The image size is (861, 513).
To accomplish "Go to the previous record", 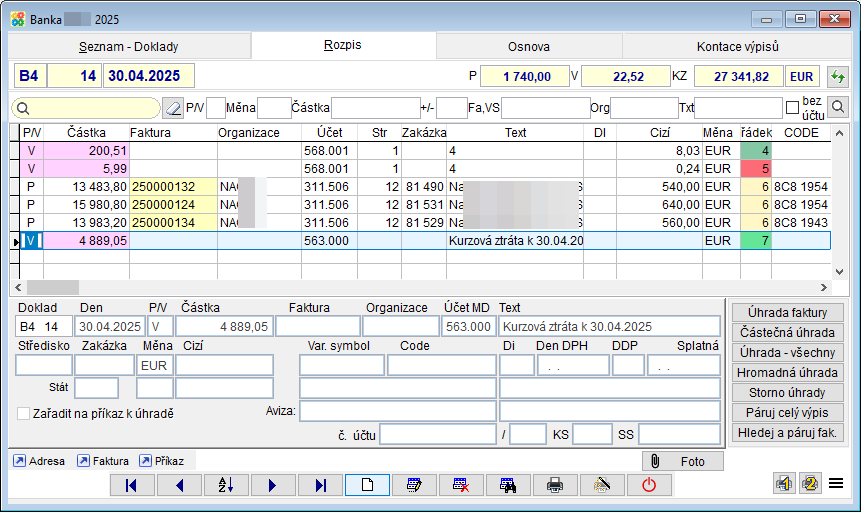I will tap(179, 485).
